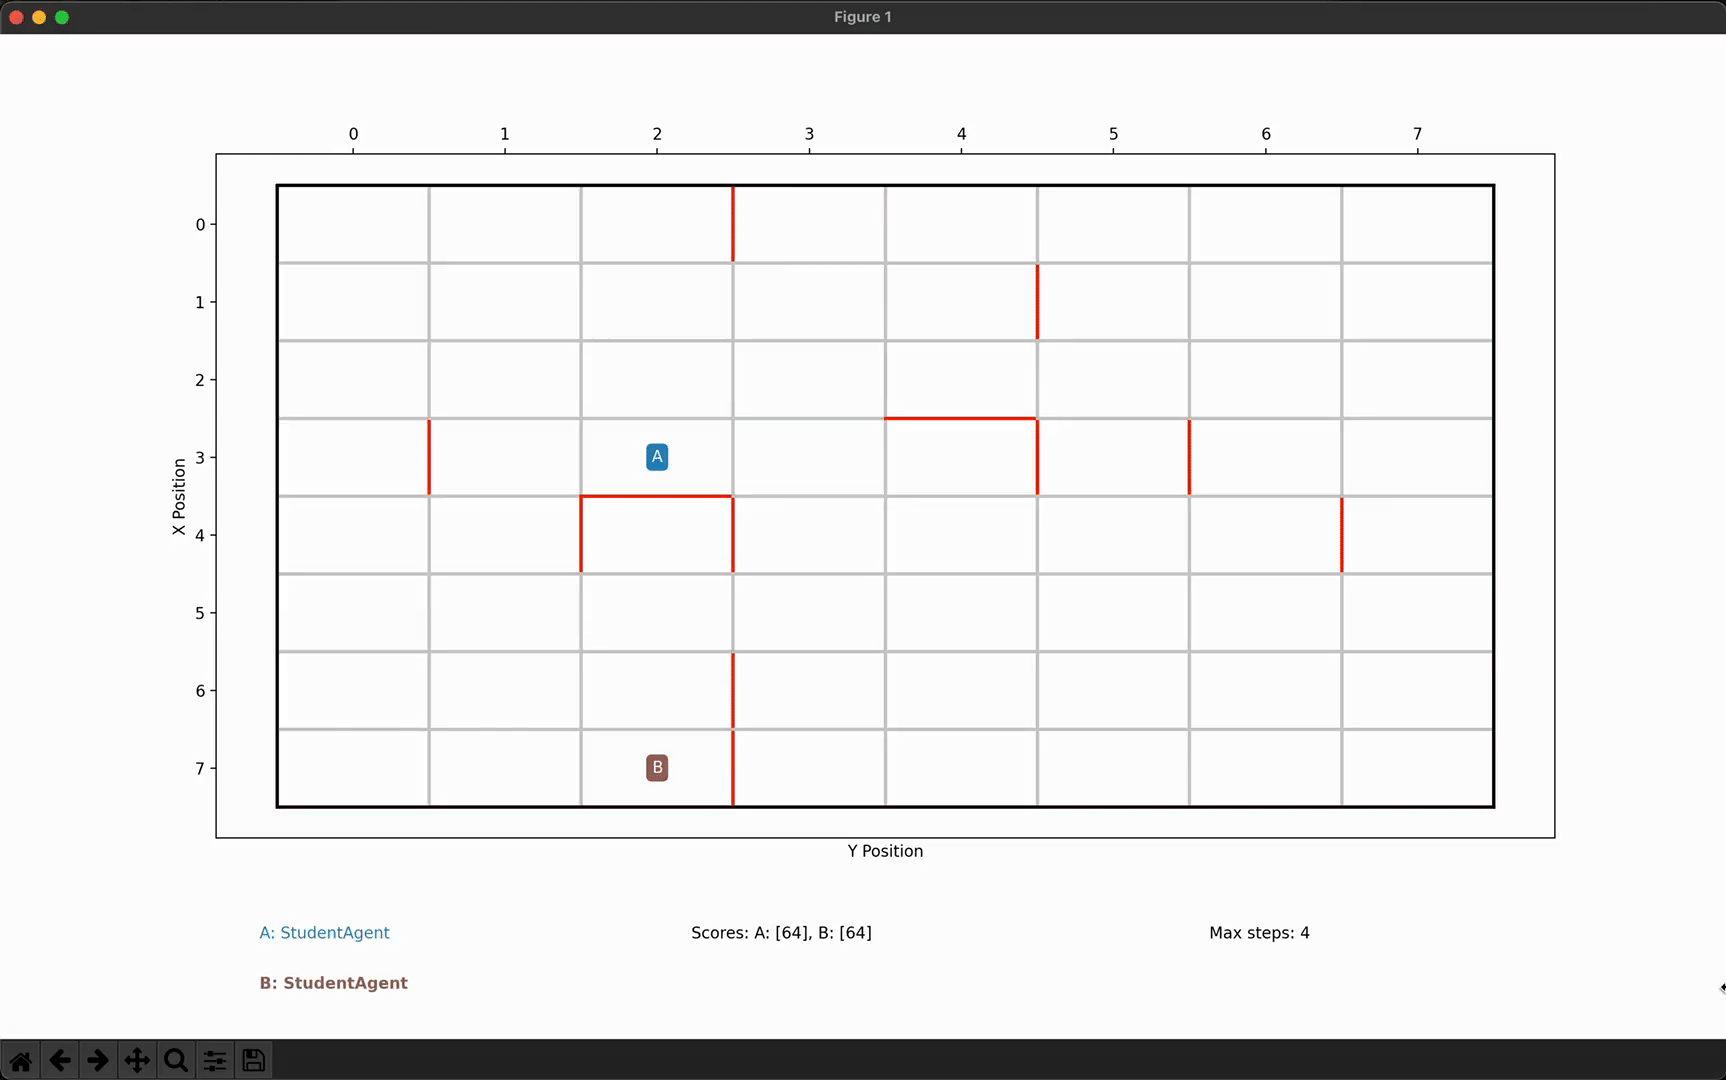
Task: Click the Y Position axis label
Action: [x=885, y=851]
